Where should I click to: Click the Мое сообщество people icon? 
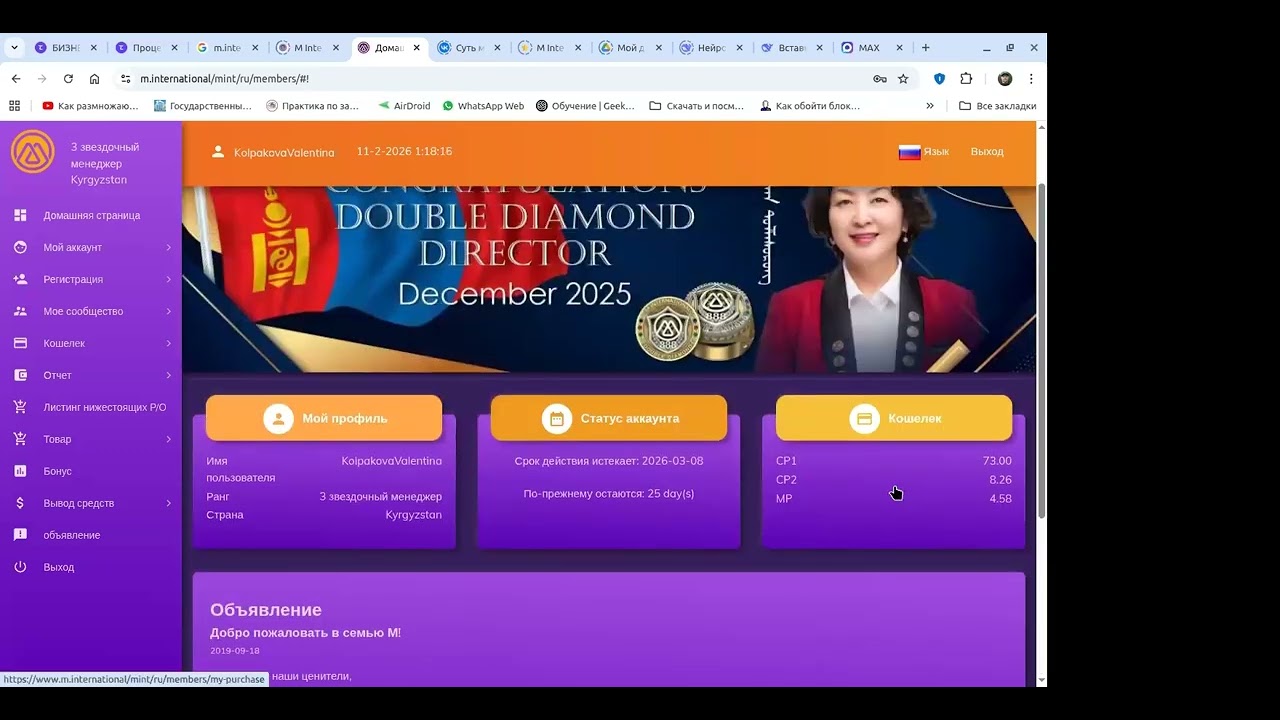(20, 311)
